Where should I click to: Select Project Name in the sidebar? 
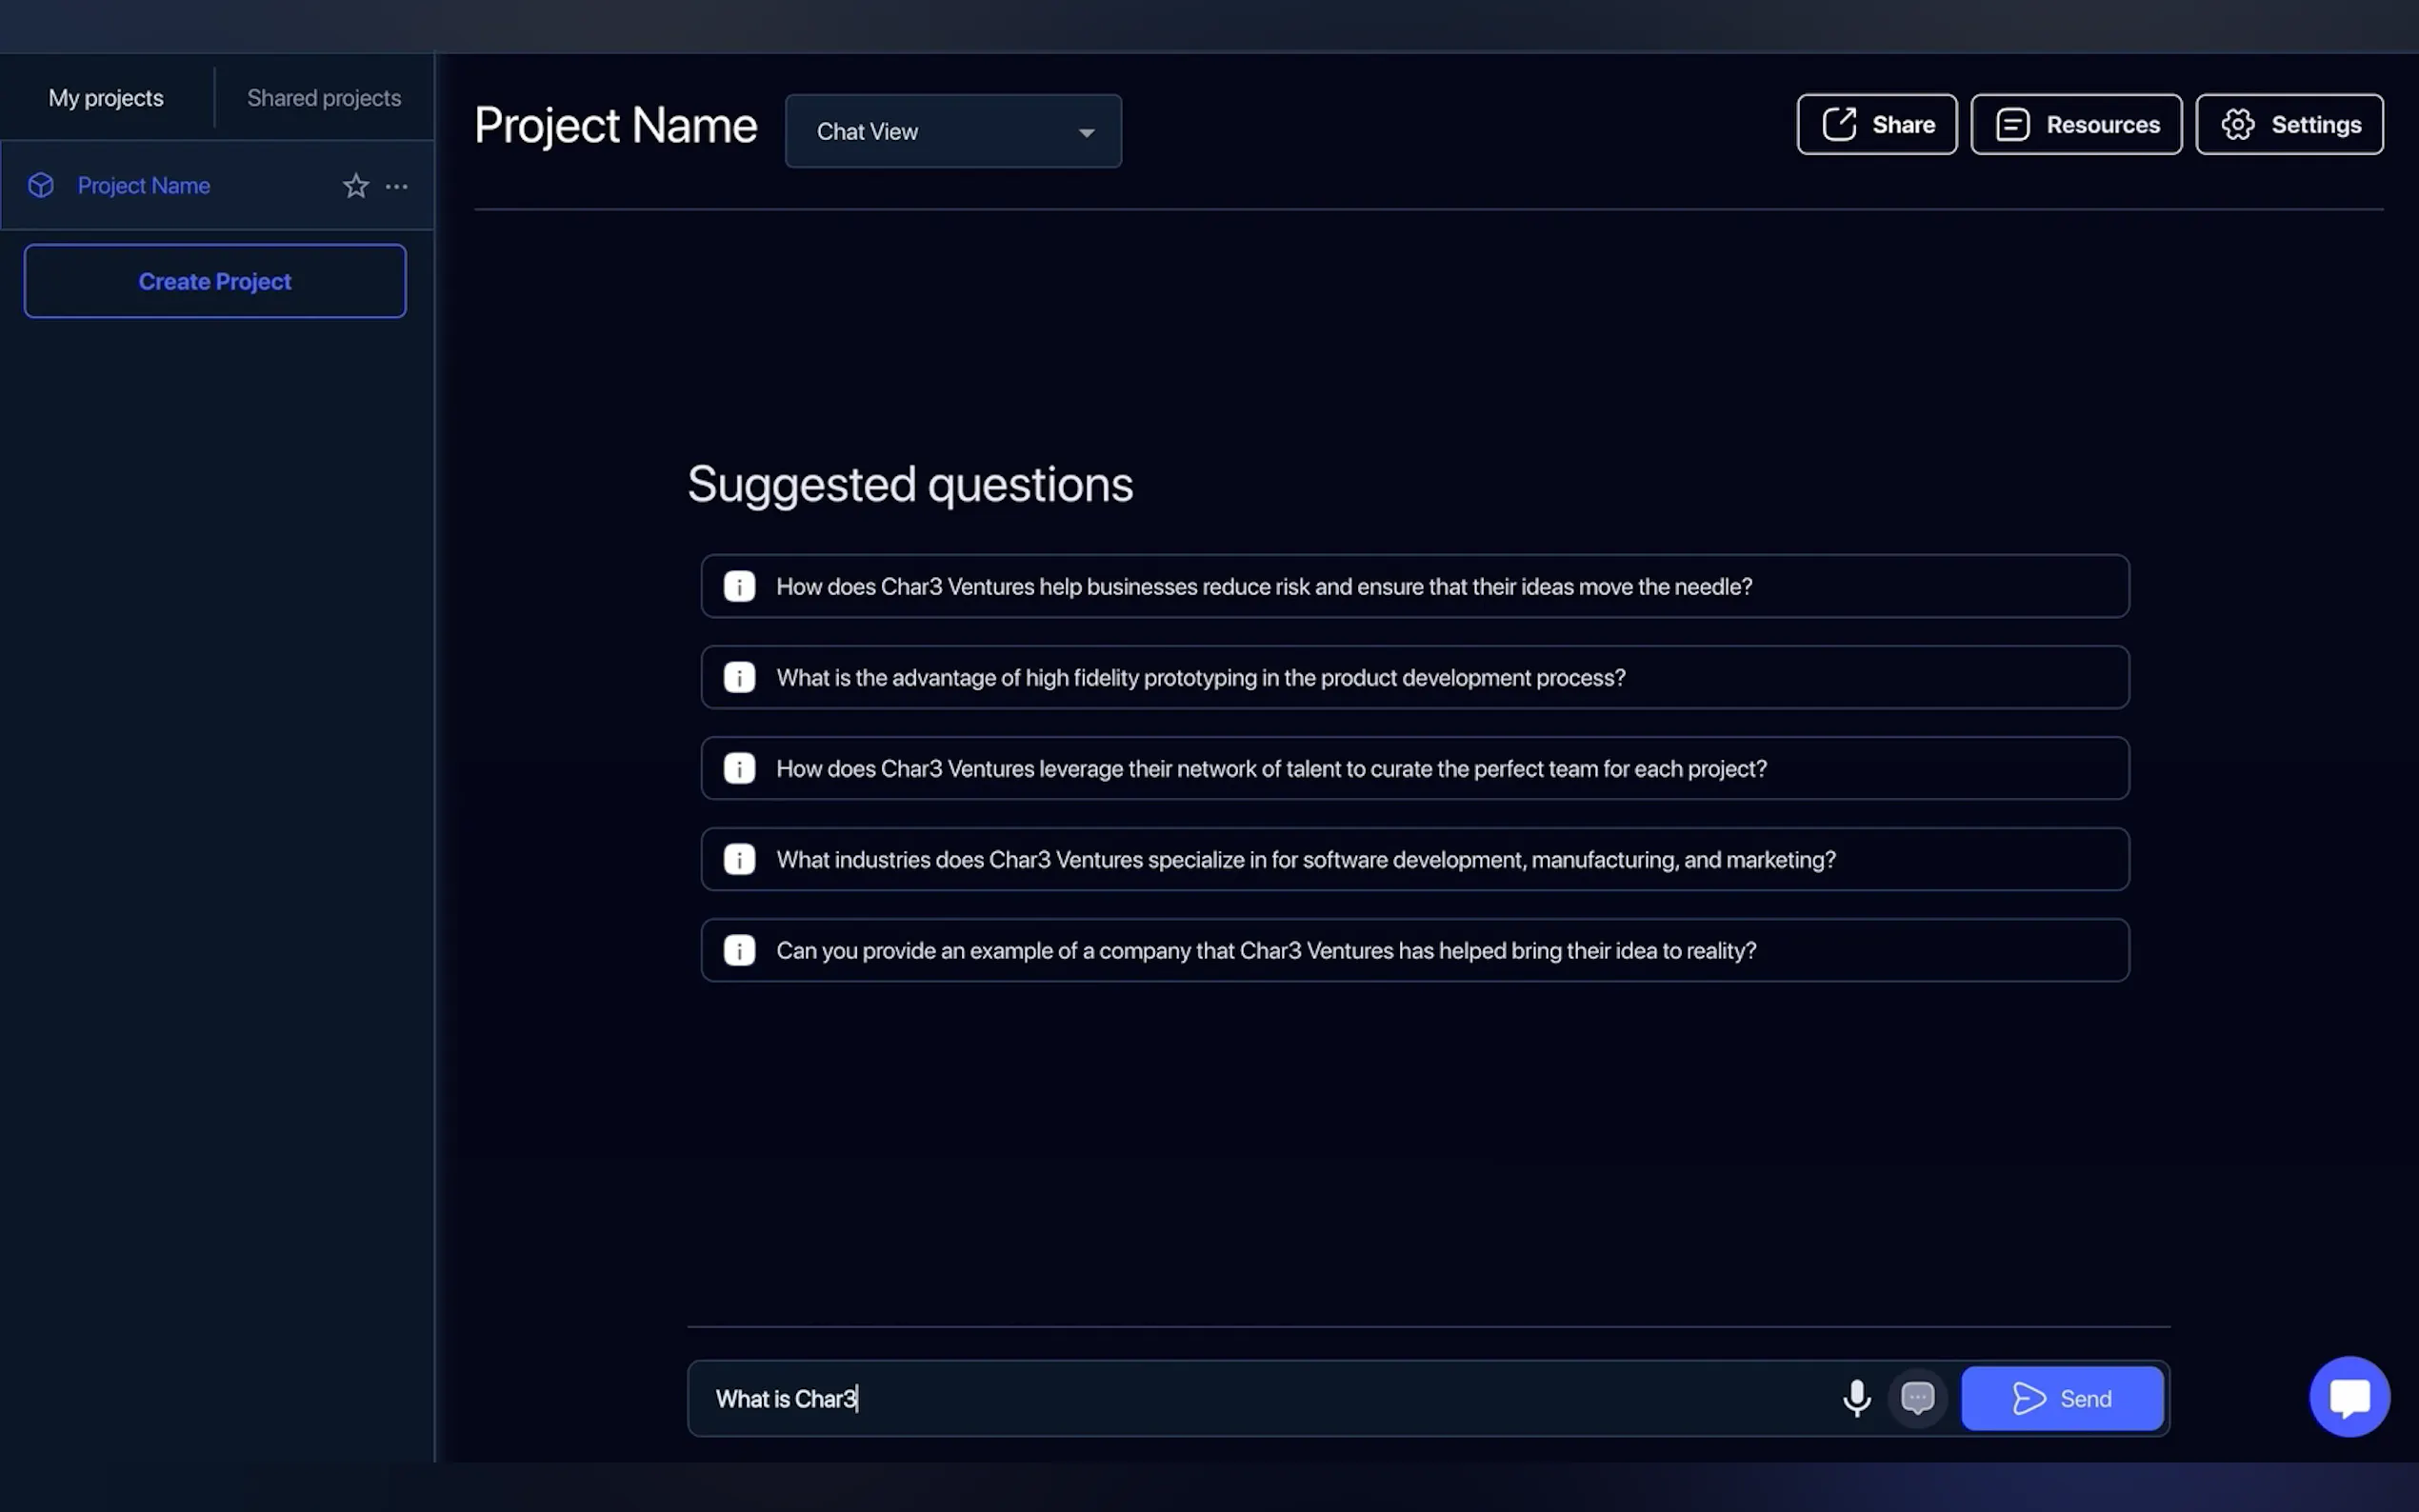(217, 185)
